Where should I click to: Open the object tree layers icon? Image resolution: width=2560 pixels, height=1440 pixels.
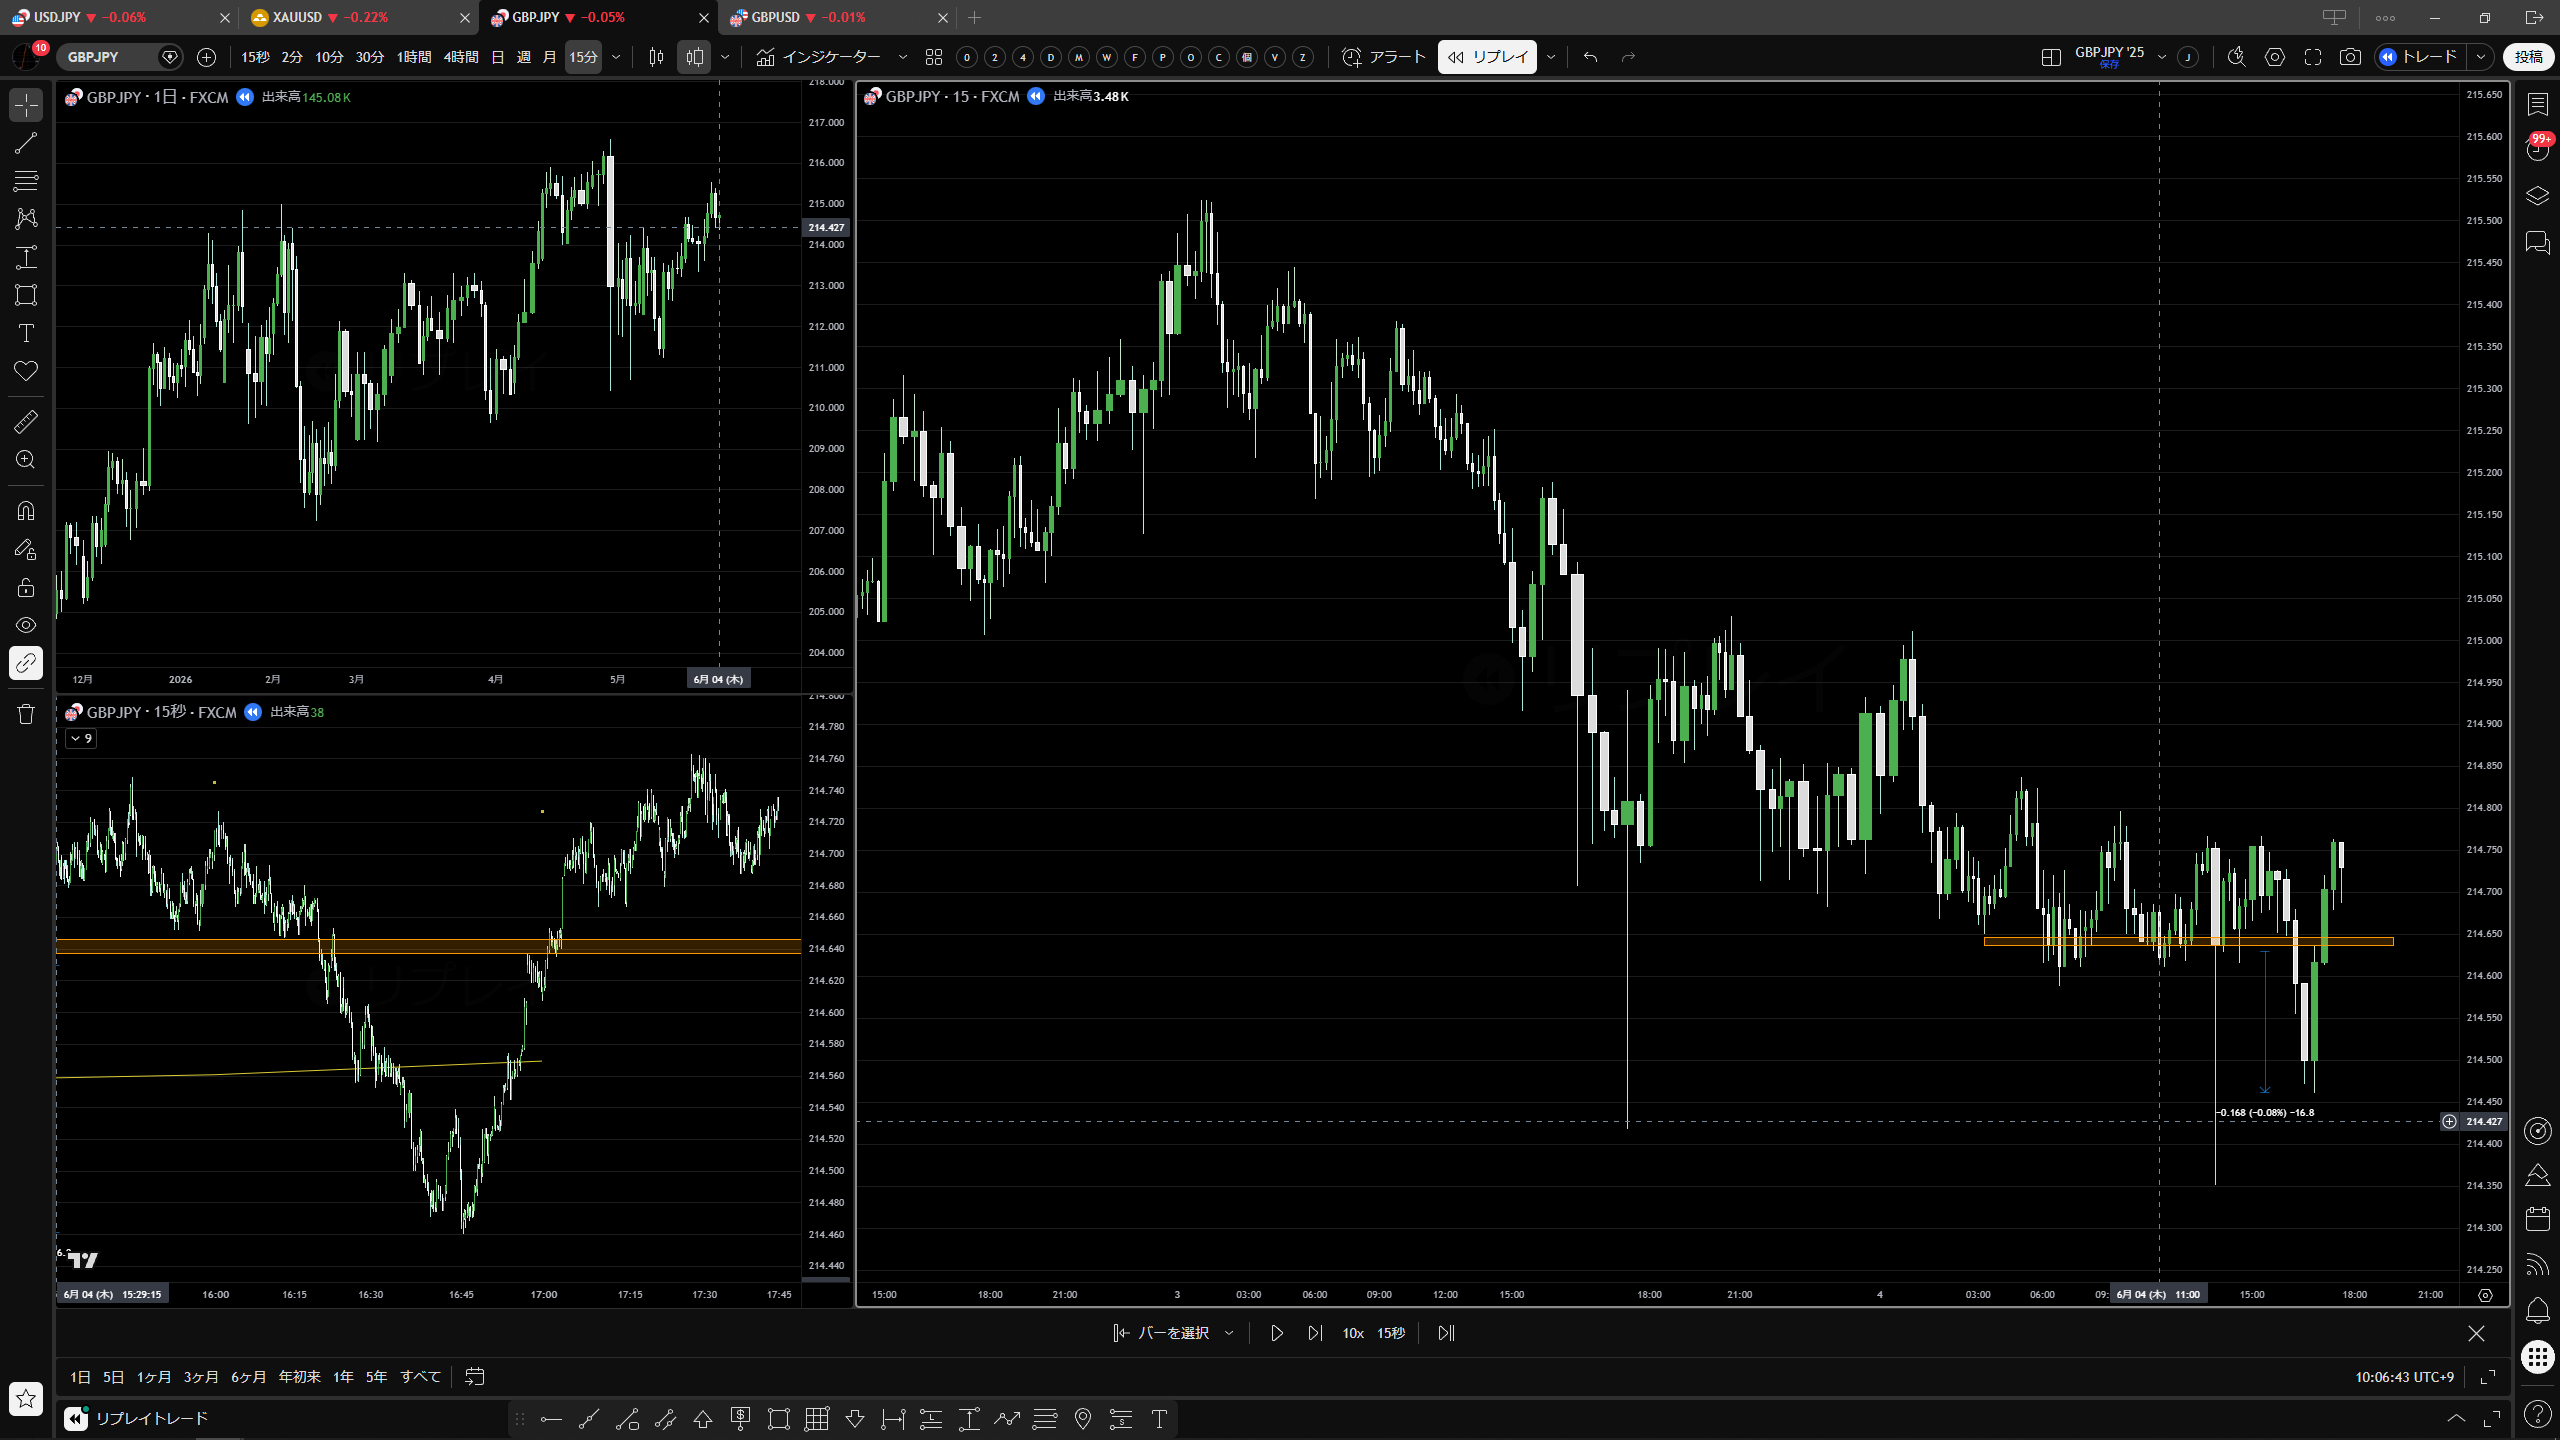click(2538, 196)
